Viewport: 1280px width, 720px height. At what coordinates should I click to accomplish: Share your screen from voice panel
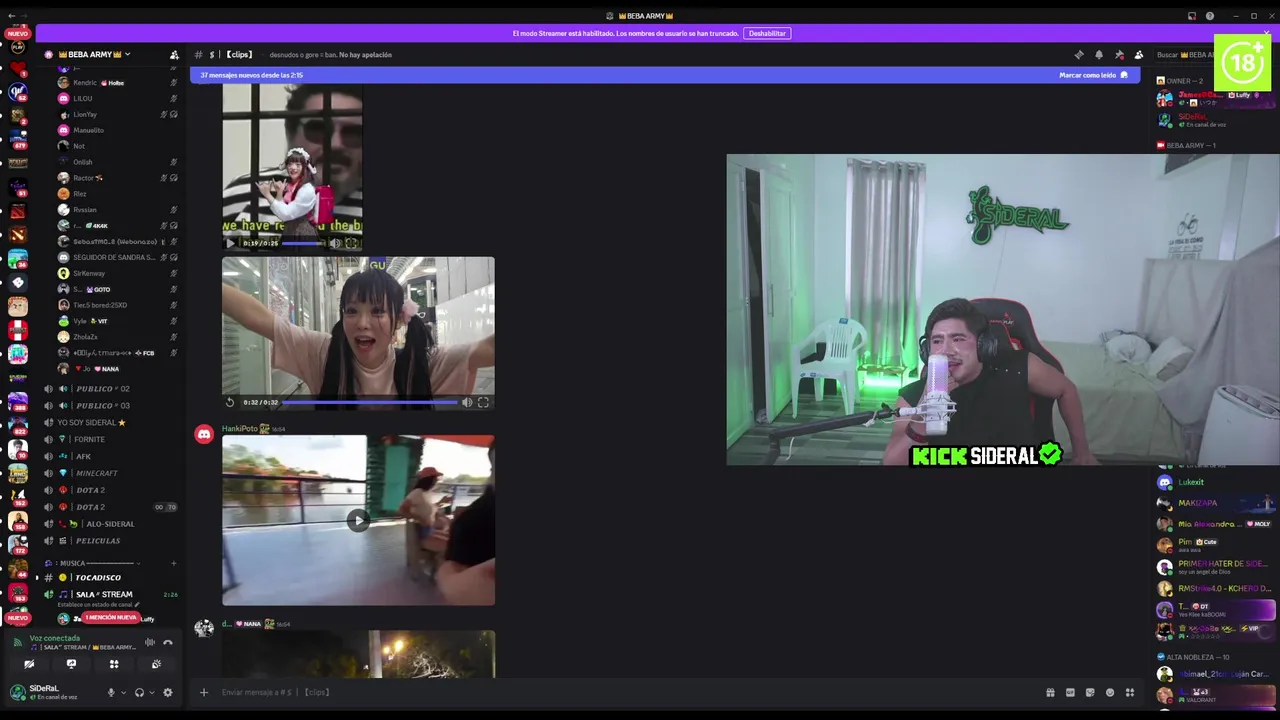tap(71, 664)
